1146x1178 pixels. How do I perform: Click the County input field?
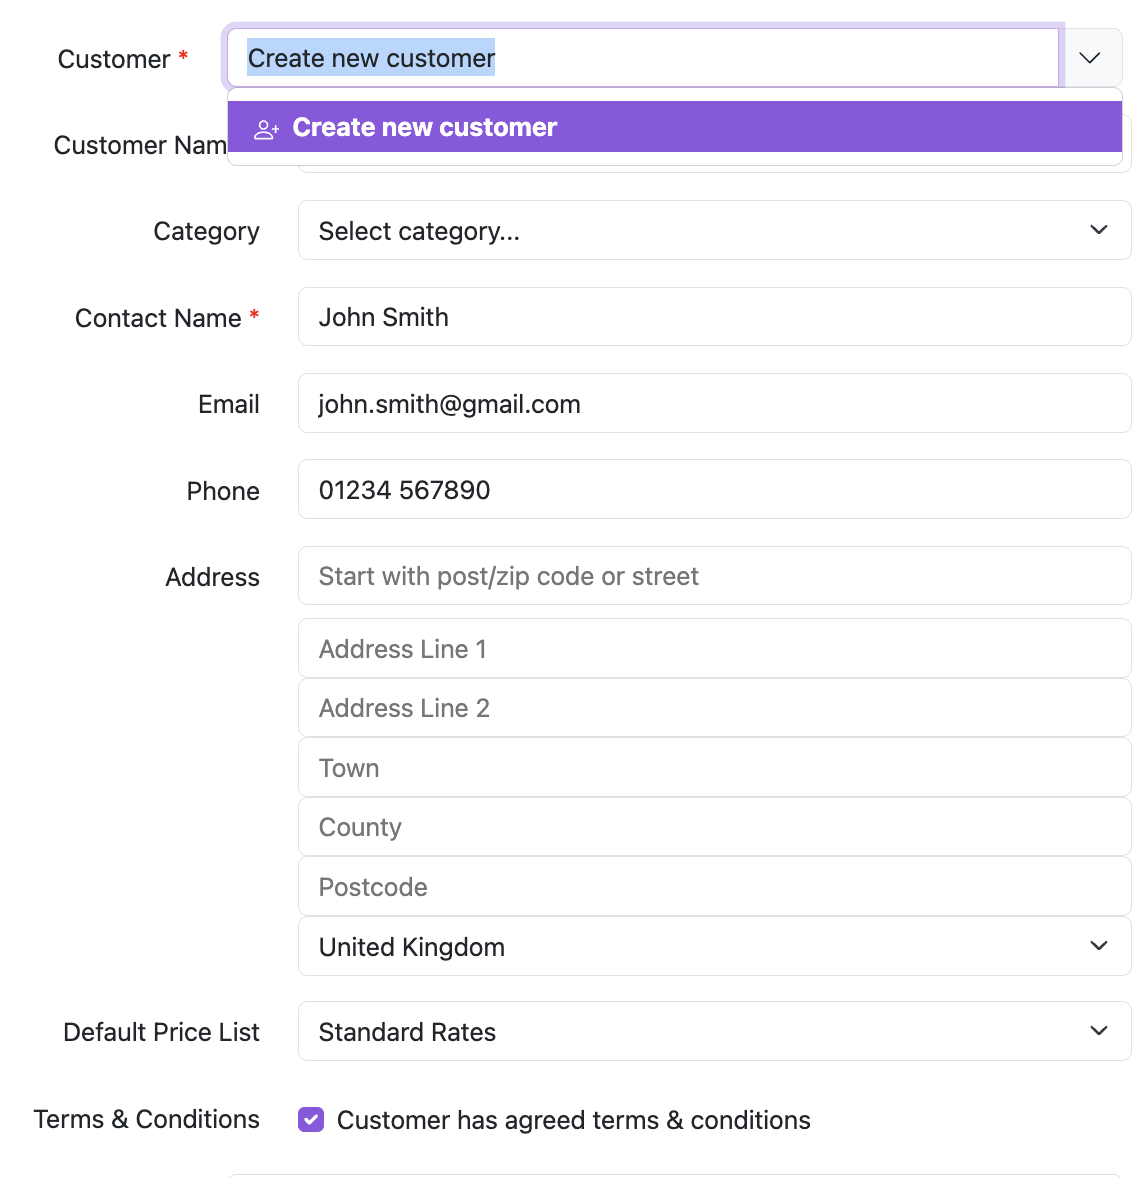(x=714, y=827)
